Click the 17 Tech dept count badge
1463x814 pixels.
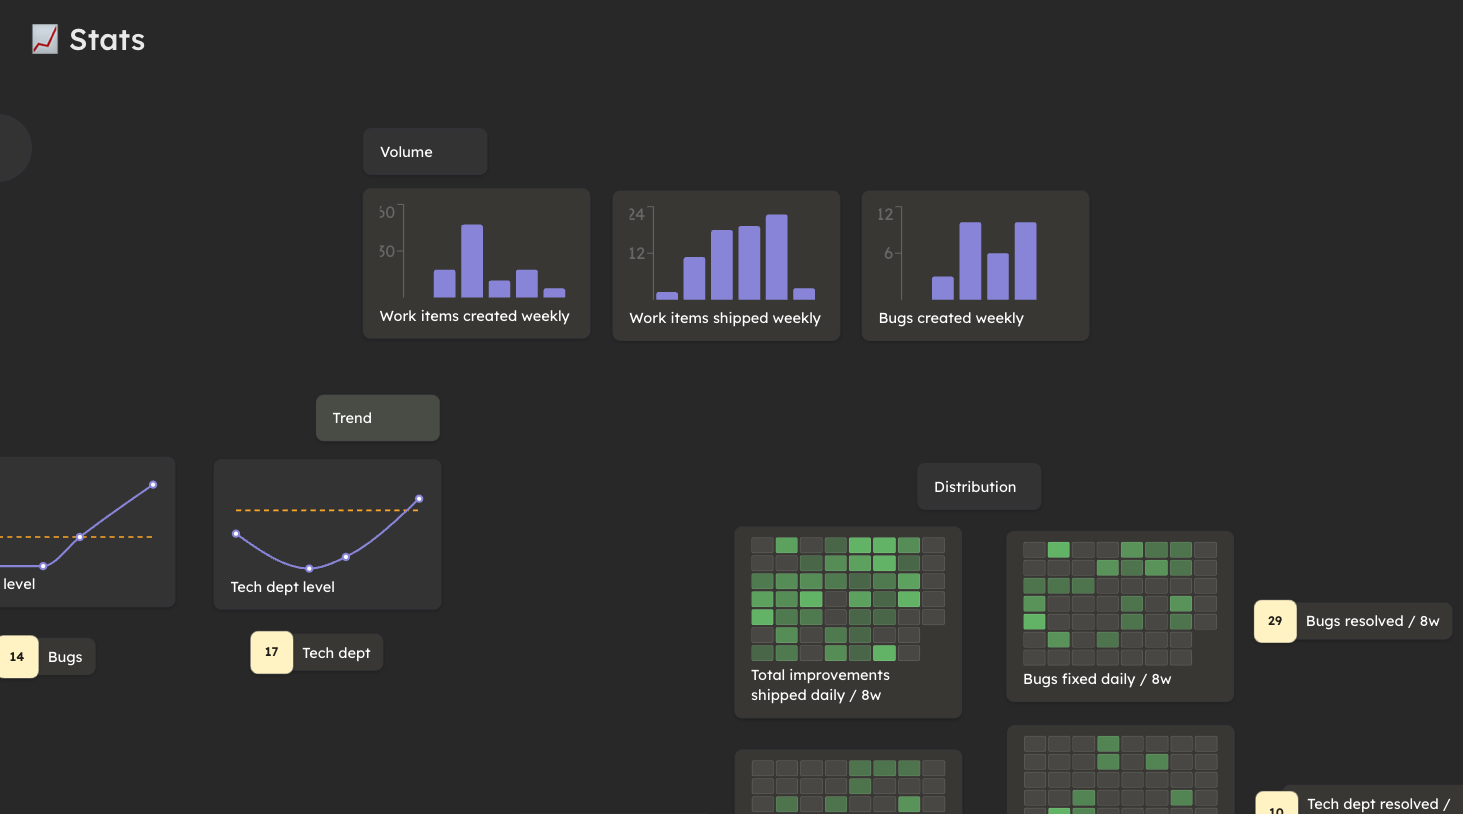(x=272, y=652)
